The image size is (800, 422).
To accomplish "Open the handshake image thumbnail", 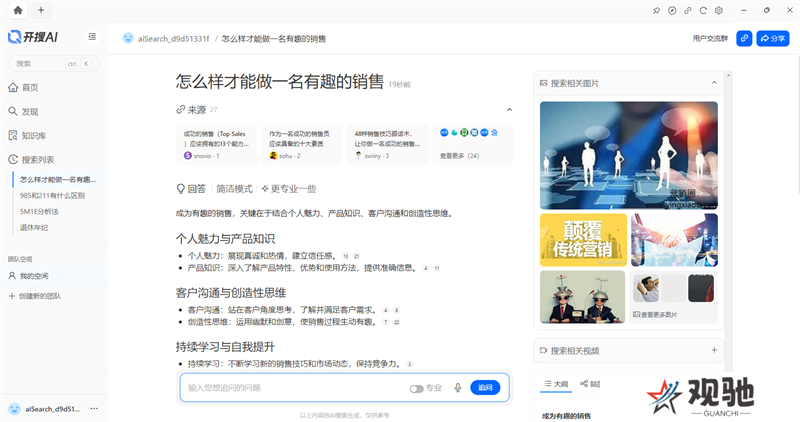I will 674,240.
